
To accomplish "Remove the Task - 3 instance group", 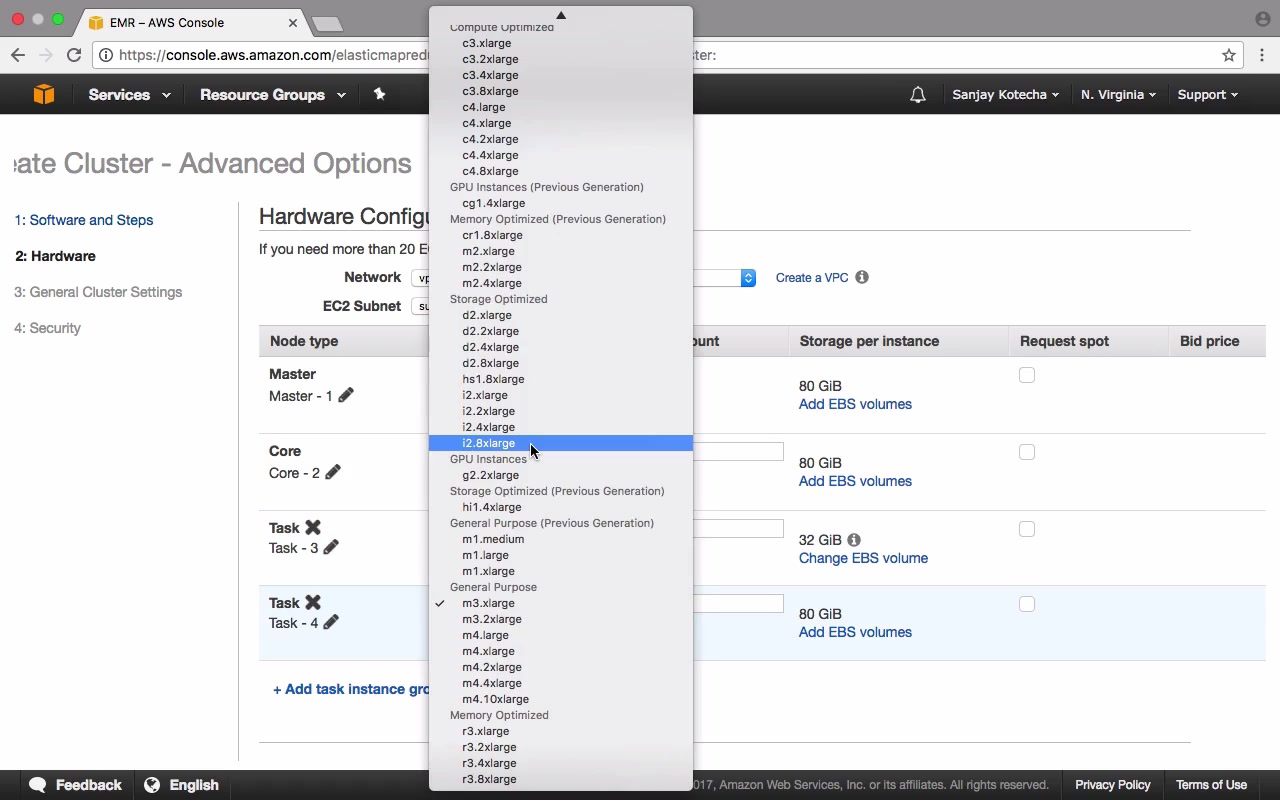I will [313, 527].
